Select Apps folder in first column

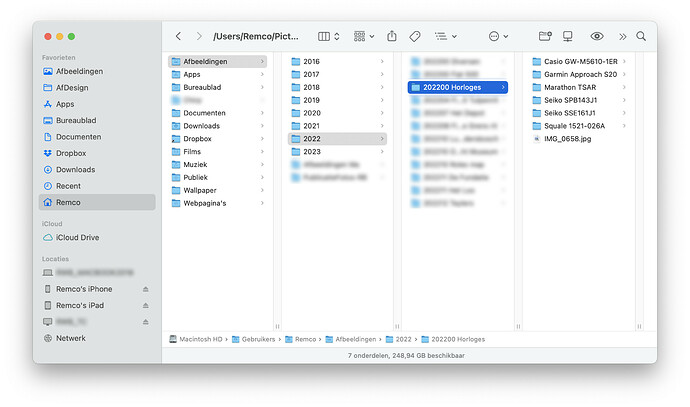pos(217,74)
